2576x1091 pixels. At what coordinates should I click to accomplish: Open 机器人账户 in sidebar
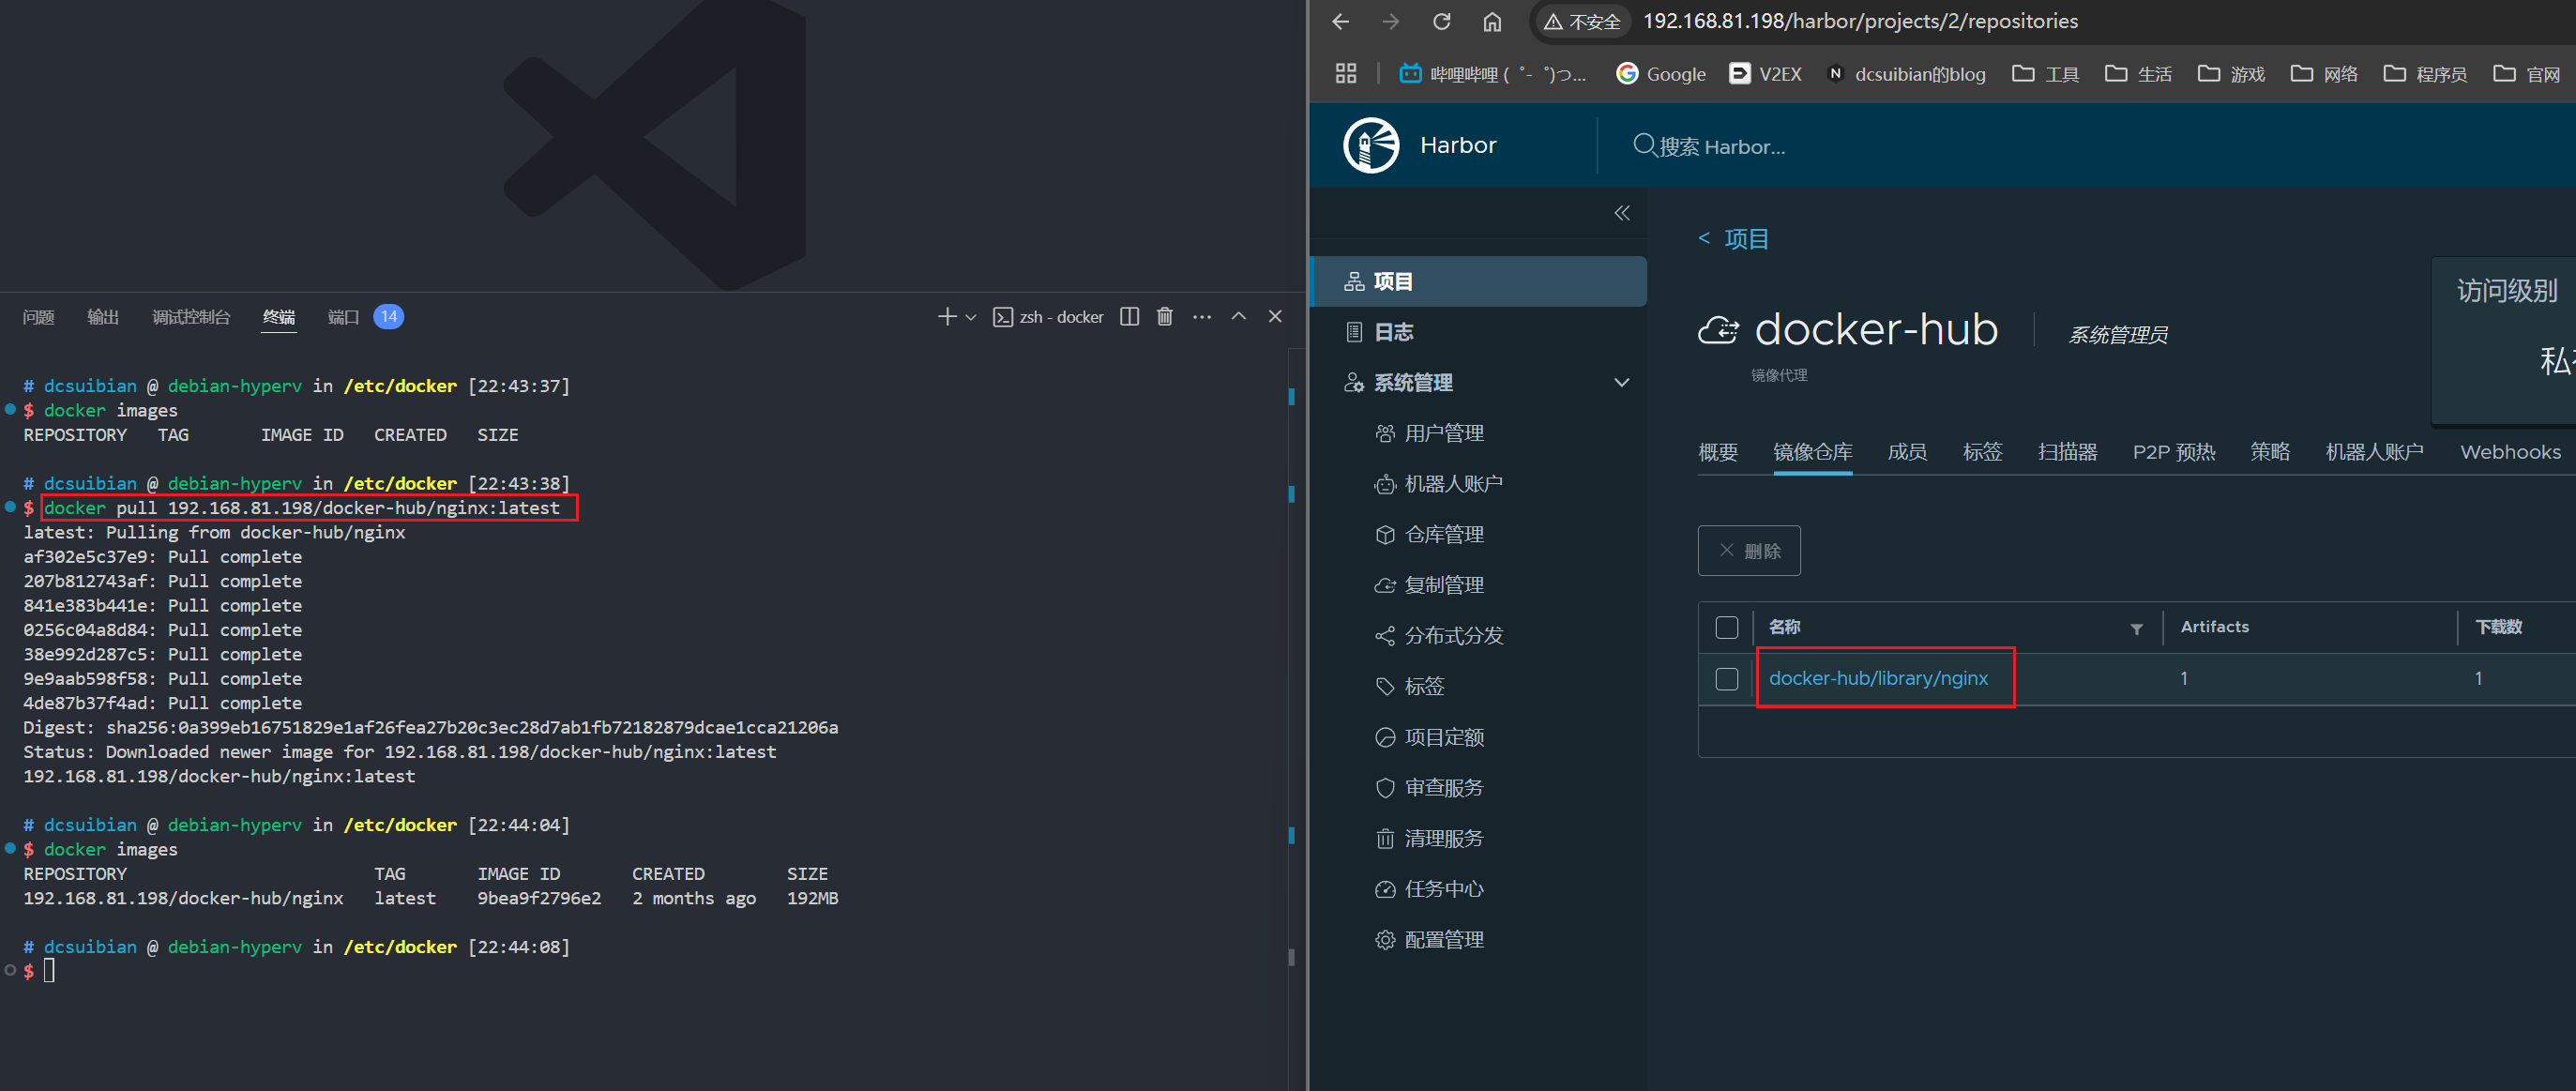pos(1440,484)
